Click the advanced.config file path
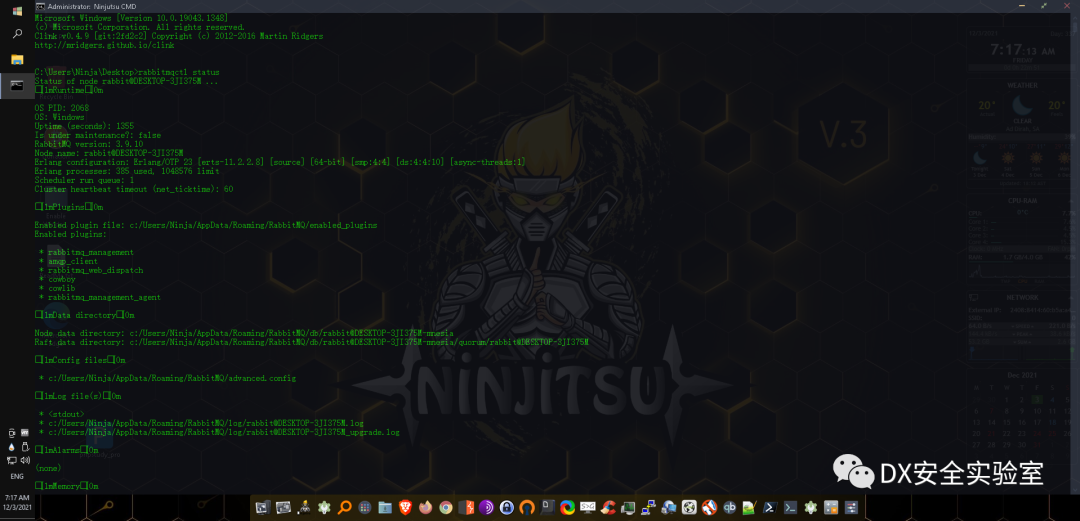Screen dimensions: 1080x521 pyautogui.click(x=172, y=378)
